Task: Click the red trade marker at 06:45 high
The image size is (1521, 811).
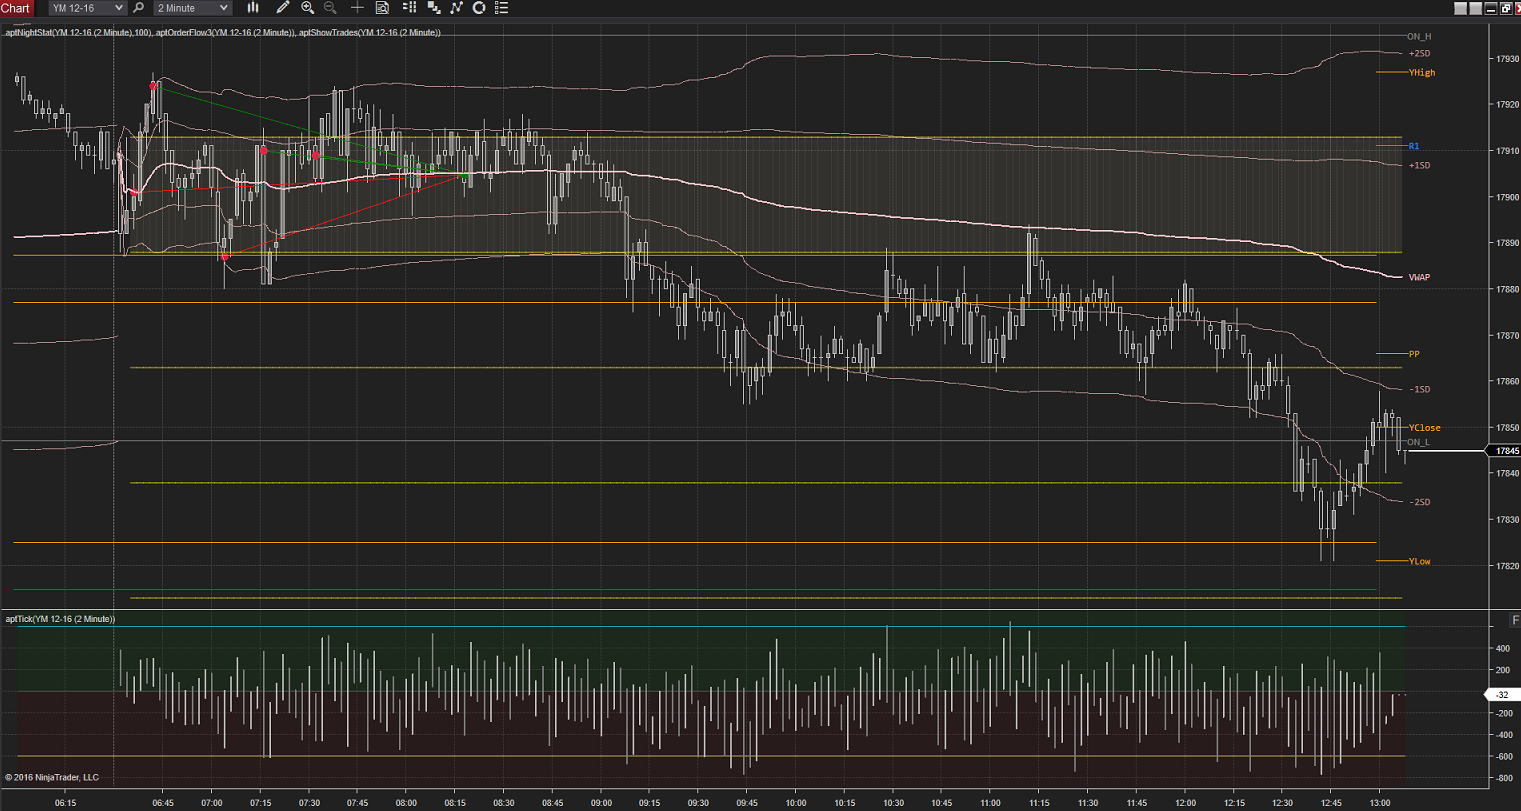Action: [x=153, y=87]
